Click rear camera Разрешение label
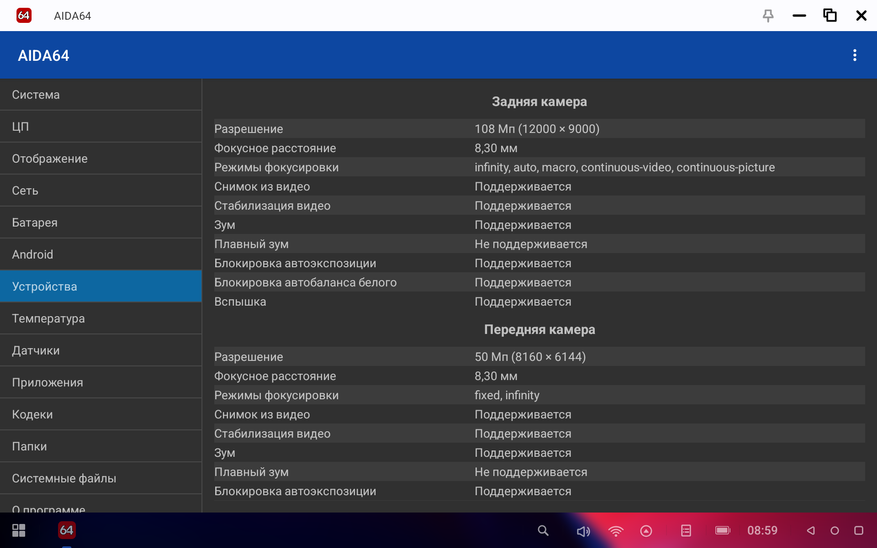 pyautogui.click(x=248, y=129)
